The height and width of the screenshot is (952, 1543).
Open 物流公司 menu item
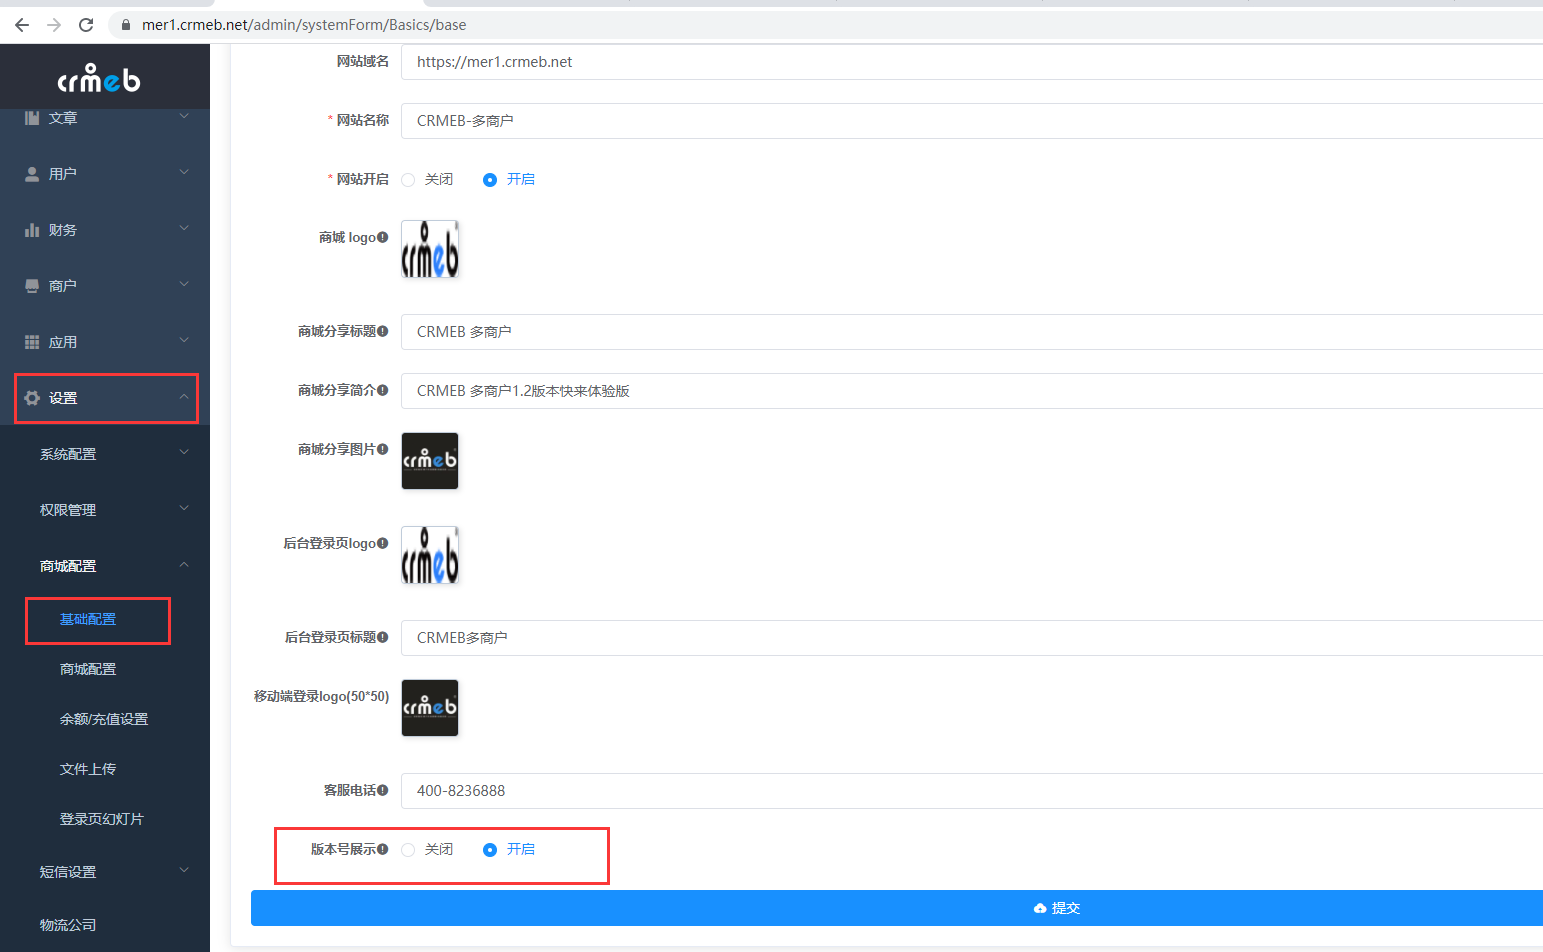point(68,926)
